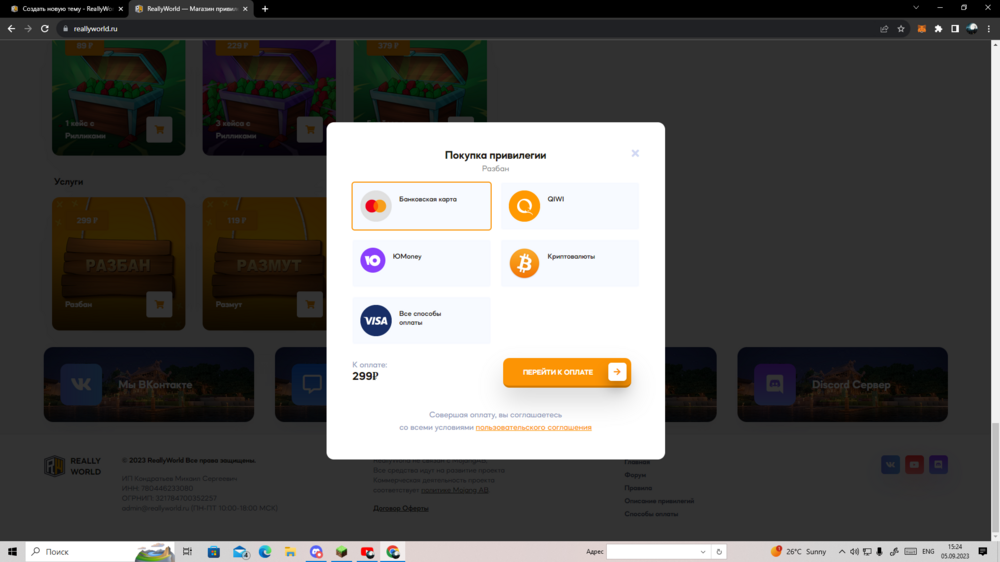Open Описание привилегий footer link

coord(659,501)
